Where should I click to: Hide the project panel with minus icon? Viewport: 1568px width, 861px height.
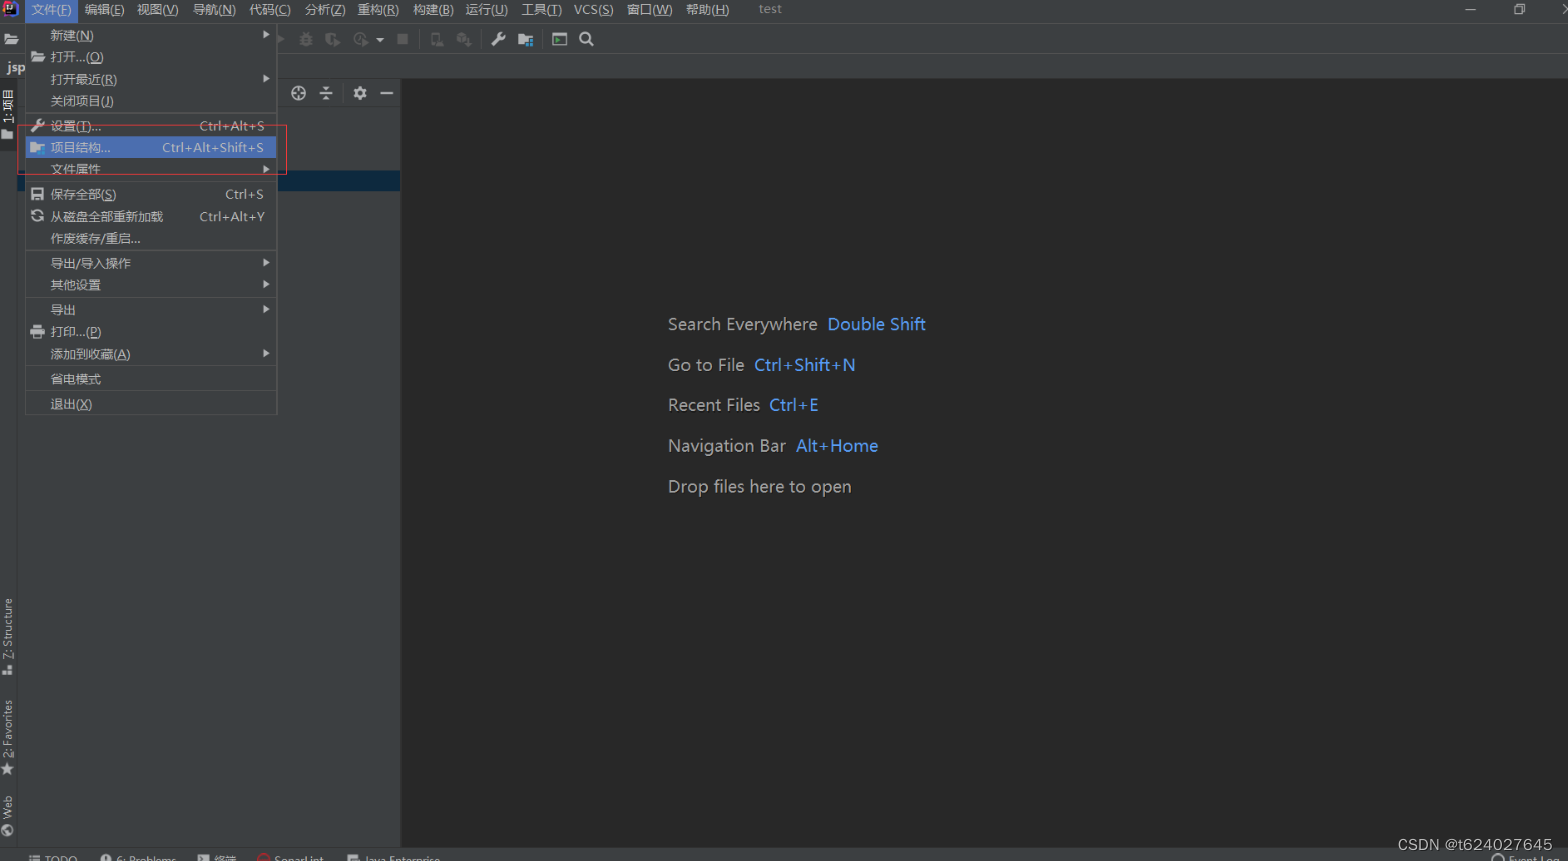point(387,93)
